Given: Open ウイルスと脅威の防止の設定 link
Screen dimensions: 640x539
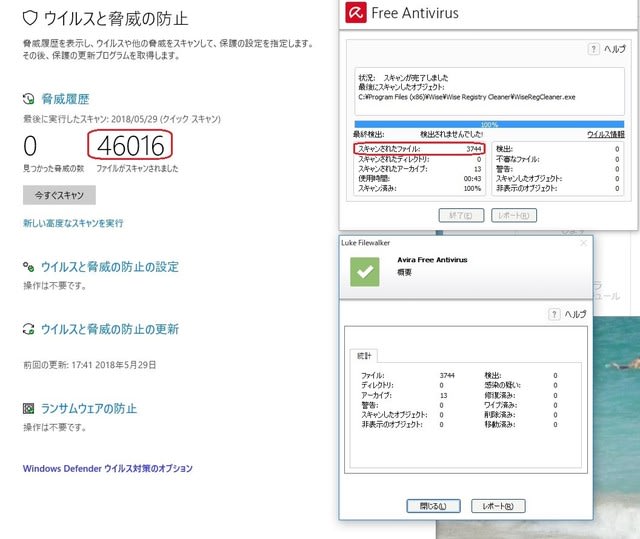Looking at the screenshot, I should coord(110,267).
